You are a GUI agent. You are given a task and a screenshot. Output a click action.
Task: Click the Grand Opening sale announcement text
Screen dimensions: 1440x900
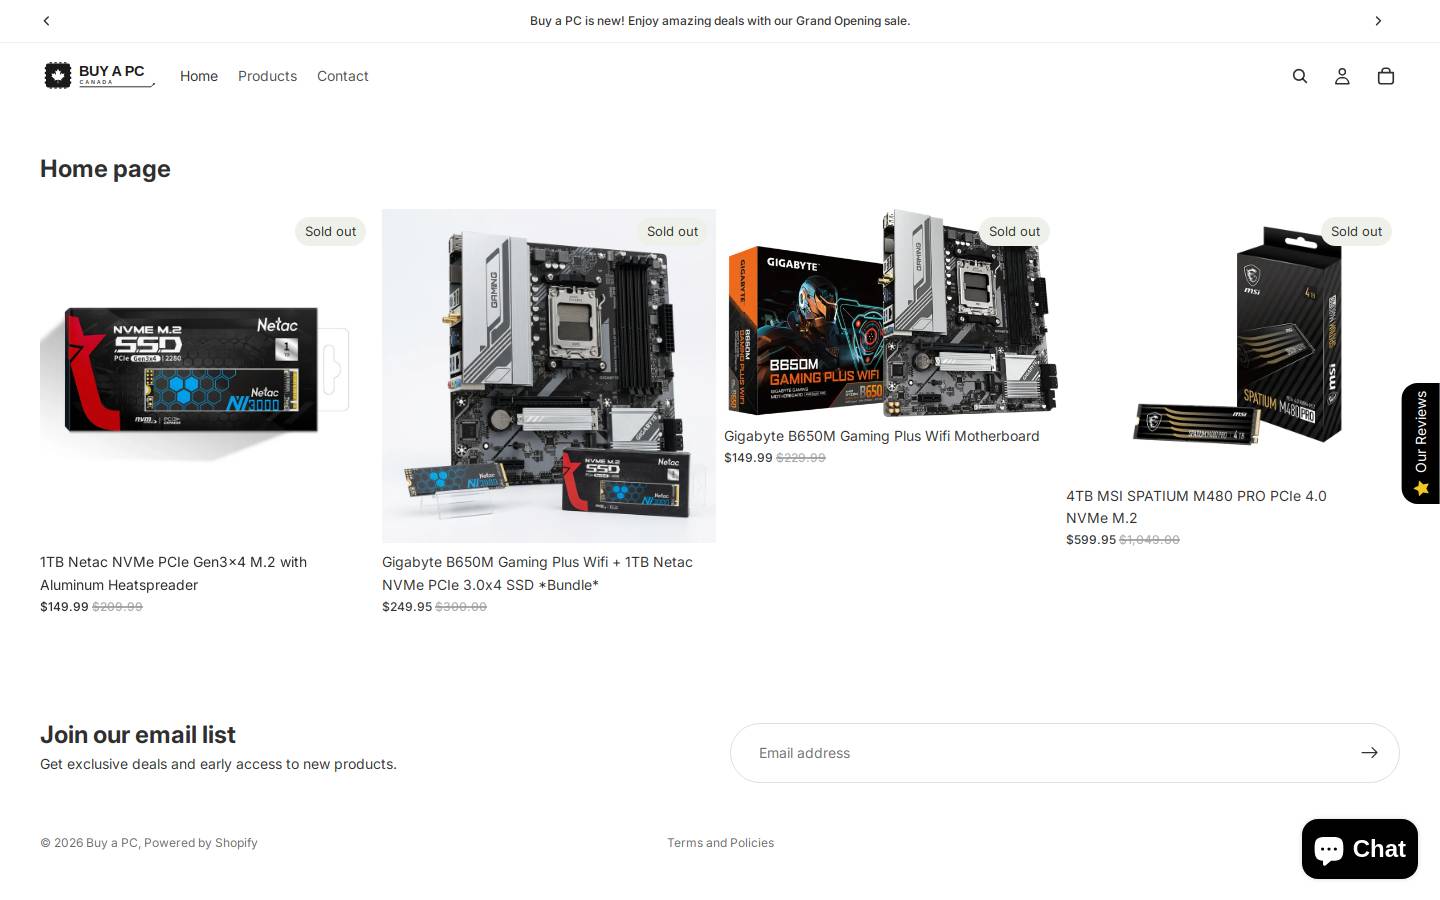pos(720,21)
